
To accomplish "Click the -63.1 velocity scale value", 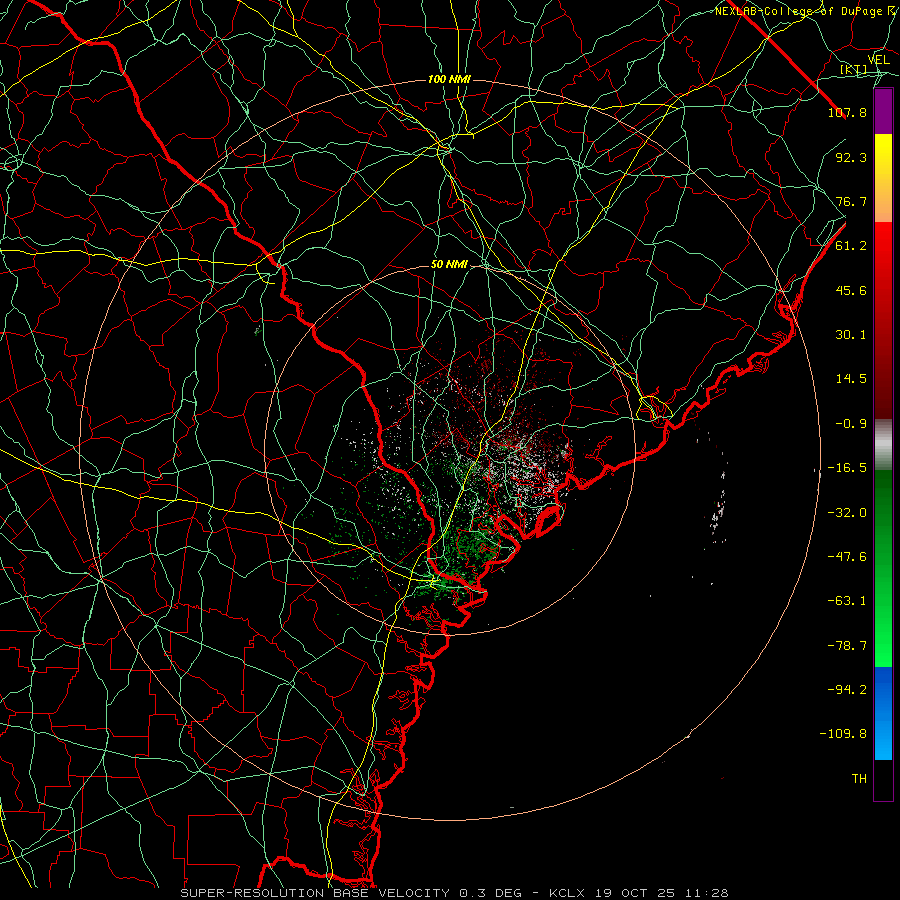I will pyautogui.click(x=847, y=601).
